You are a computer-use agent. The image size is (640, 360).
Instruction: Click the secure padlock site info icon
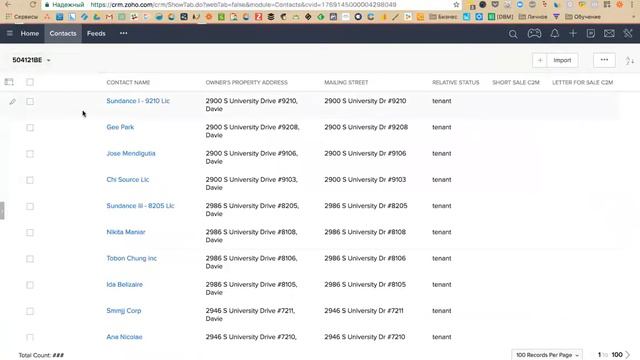click(47, 5)
